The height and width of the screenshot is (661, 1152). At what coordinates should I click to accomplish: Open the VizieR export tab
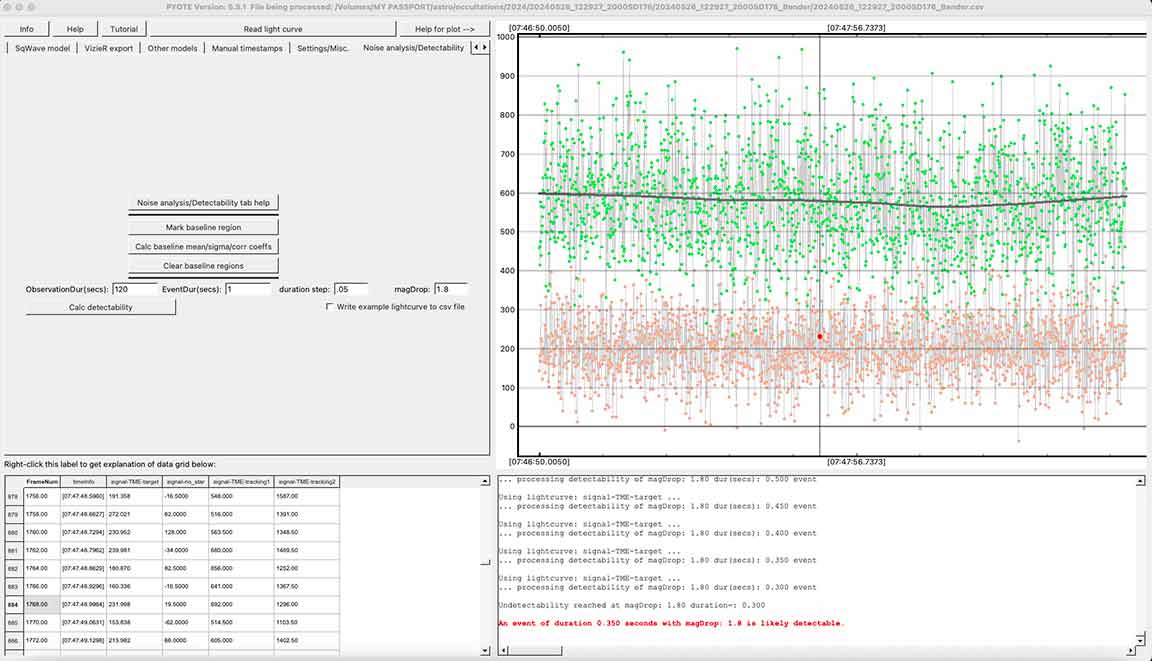click(109, 48)
